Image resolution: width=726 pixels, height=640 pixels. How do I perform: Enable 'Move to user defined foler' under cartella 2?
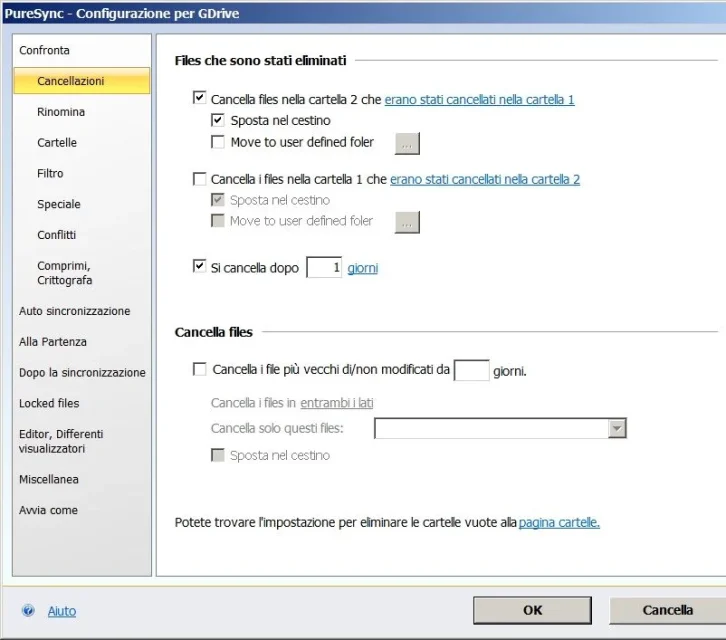[x=218, y=141]
